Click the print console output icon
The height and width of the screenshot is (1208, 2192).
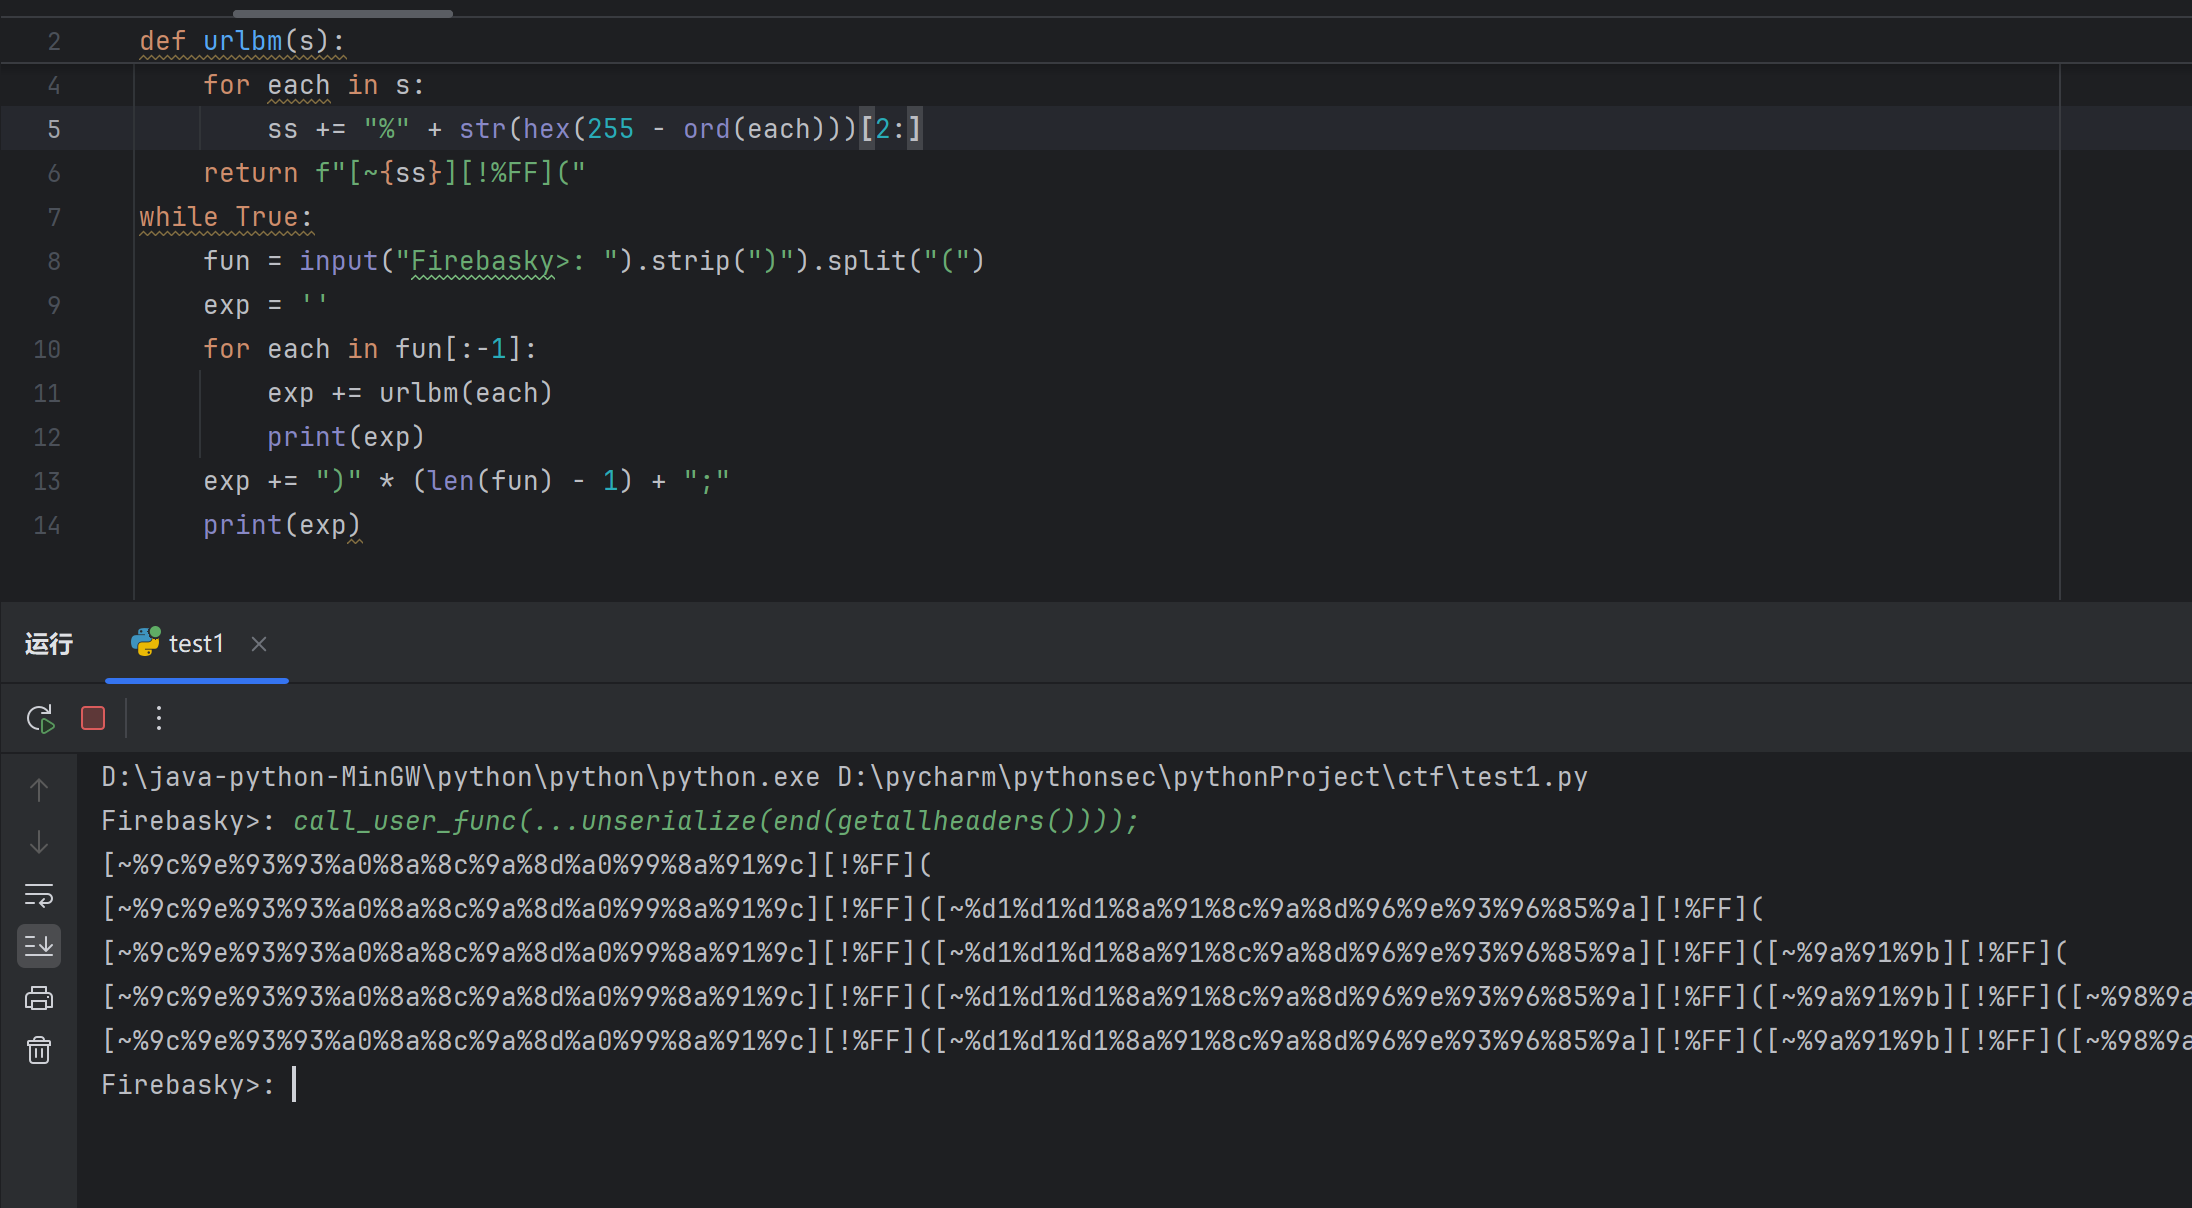pos(39,998)
